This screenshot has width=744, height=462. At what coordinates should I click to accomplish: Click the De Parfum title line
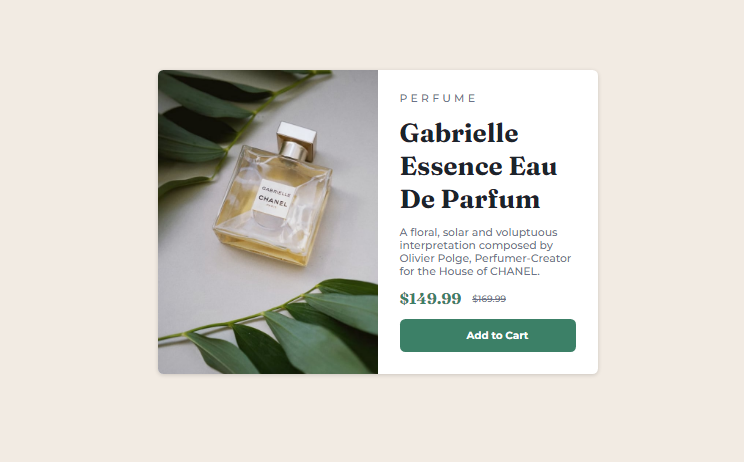click(x=470, y=199)
